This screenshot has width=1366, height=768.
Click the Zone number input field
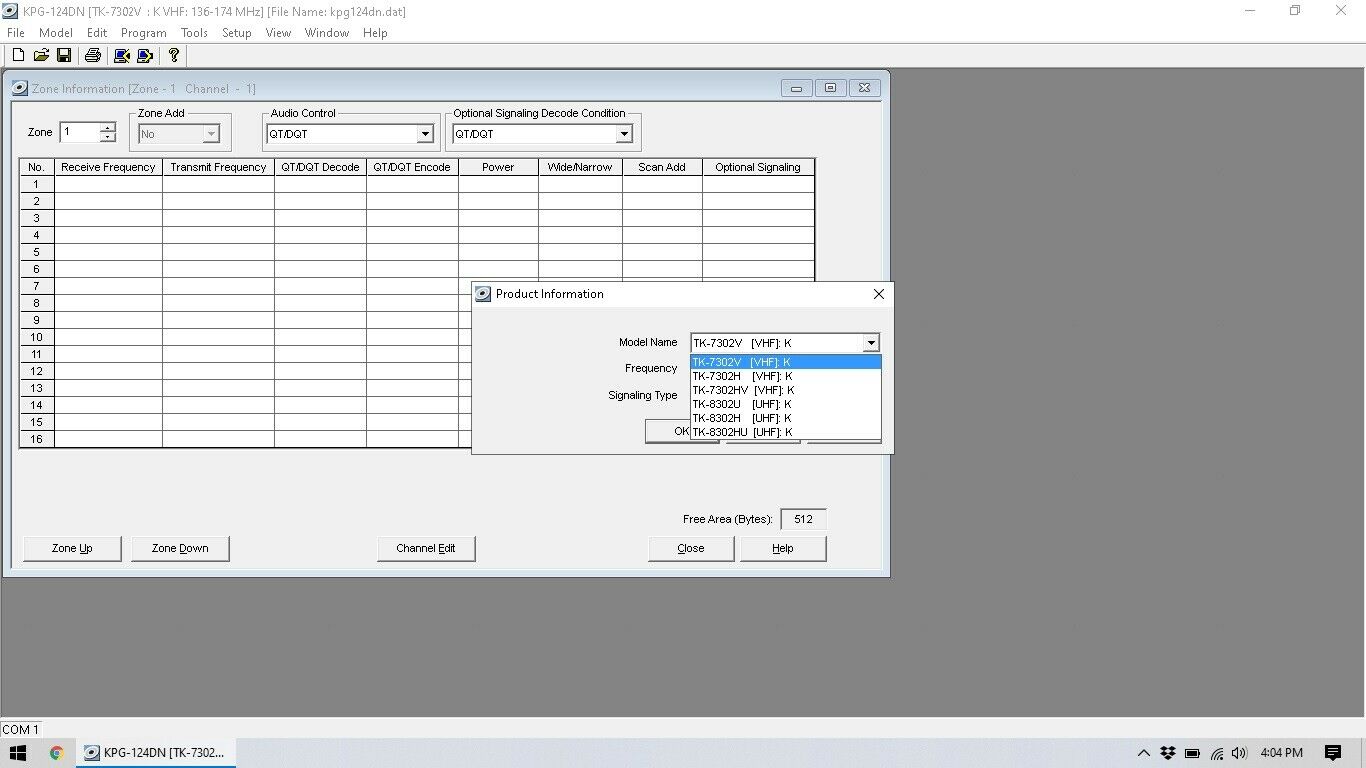(80, 132)
